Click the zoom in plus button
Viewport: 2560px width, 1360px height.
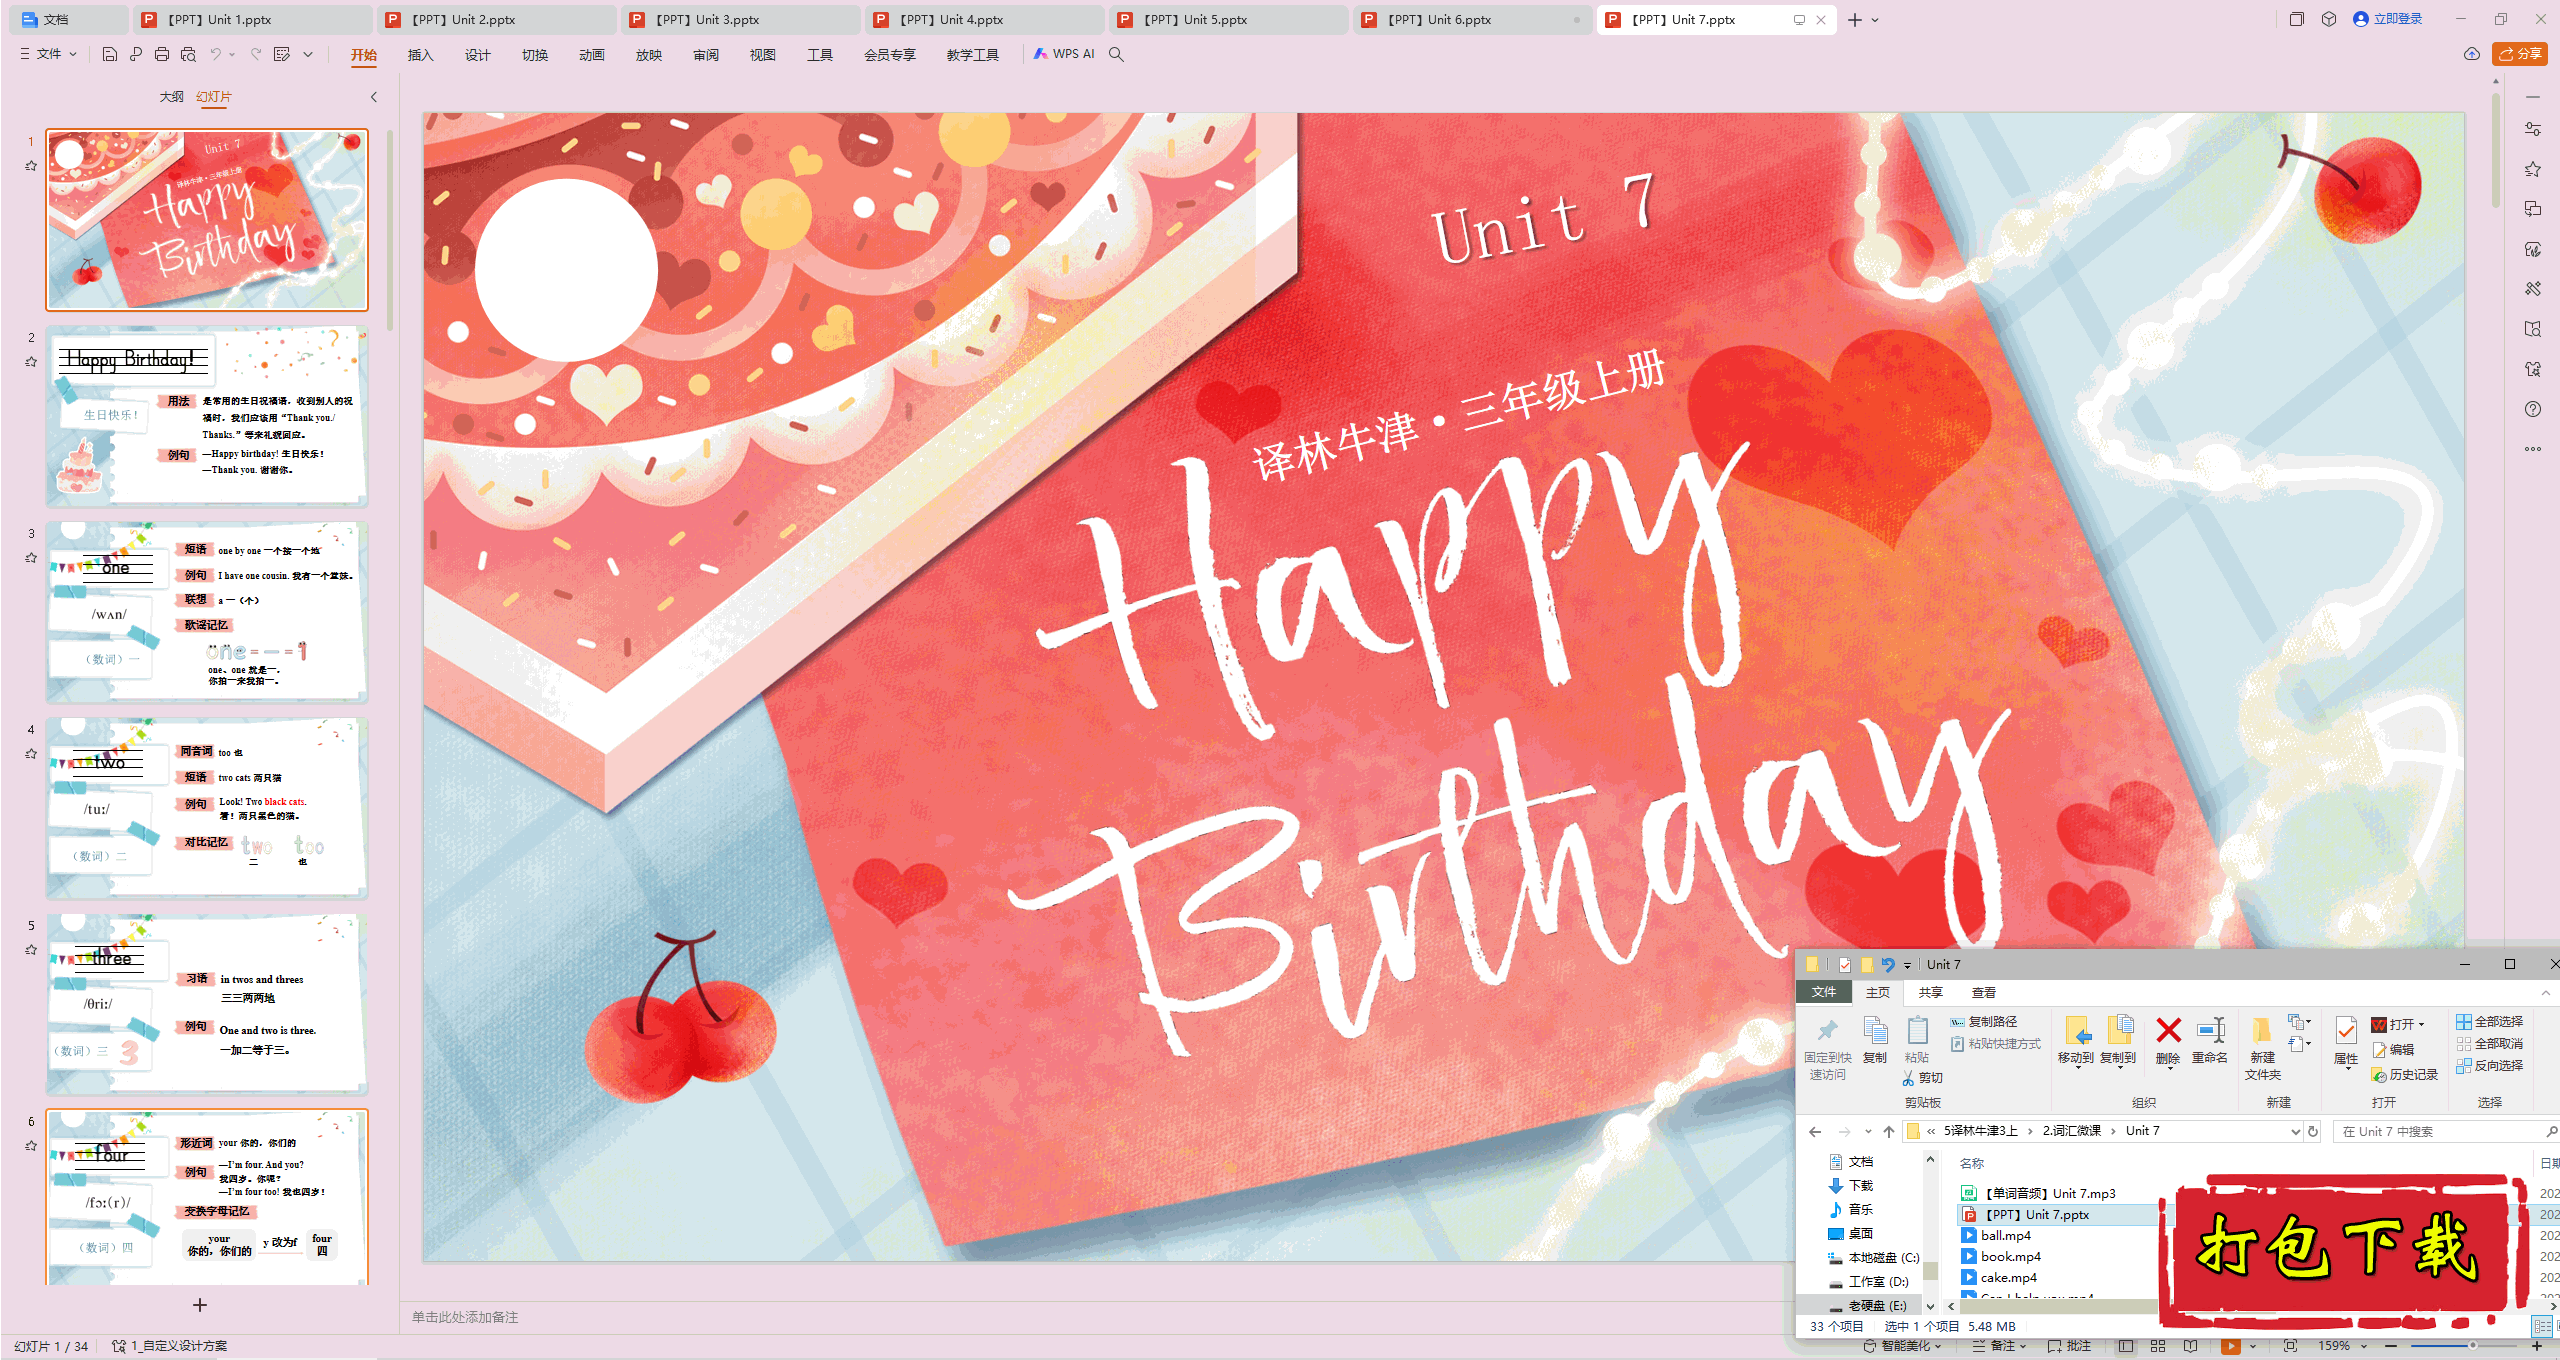tap(2537, 1346)
